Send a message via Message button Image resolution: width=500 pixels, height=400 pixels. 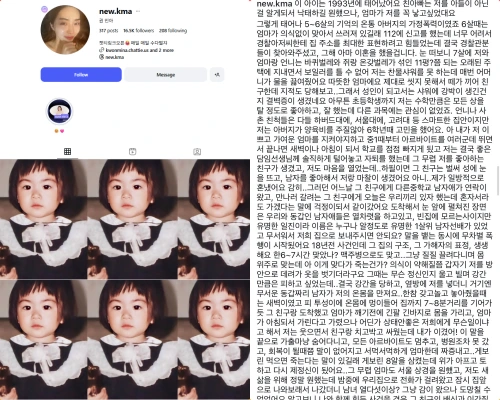(166, 75)
